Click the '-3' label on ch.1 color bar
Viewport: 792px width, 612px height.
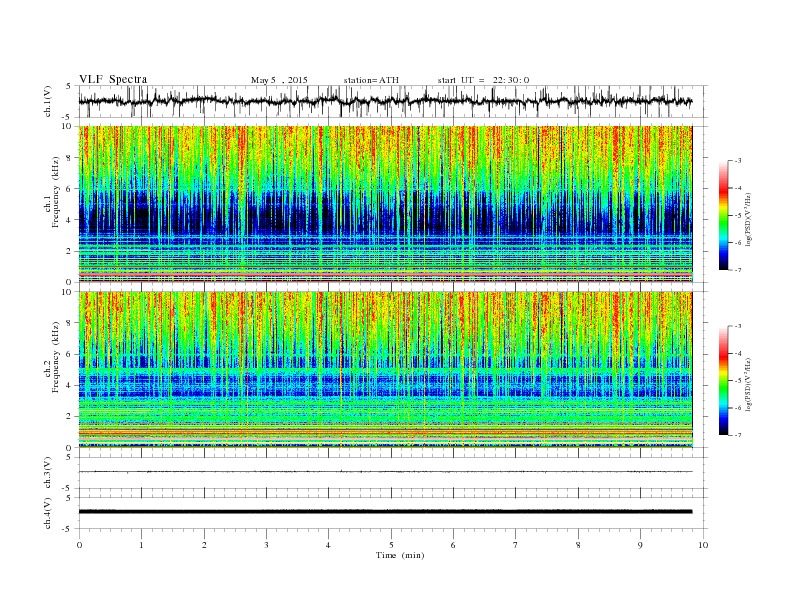click(x=738, y=161)
